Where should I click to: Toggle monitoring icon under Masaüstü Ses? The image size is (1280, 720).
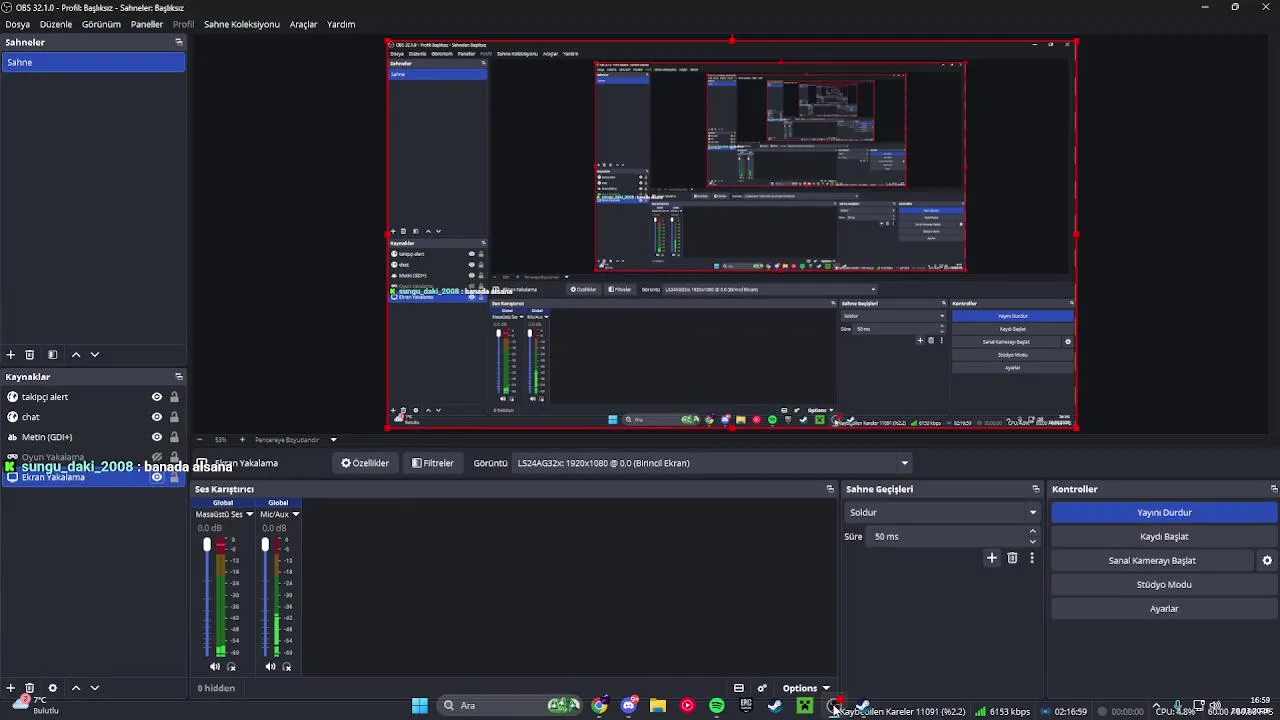[232, 667]
